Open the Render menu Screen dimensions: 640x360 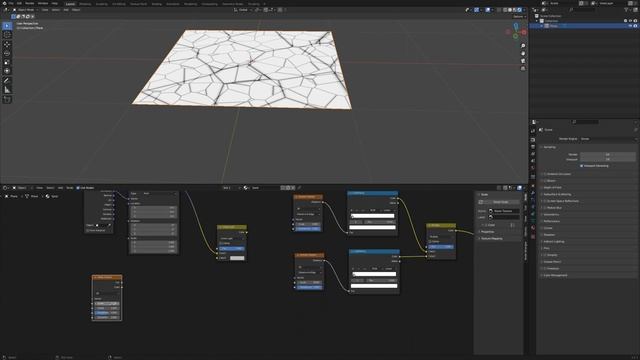pos(30,3)
